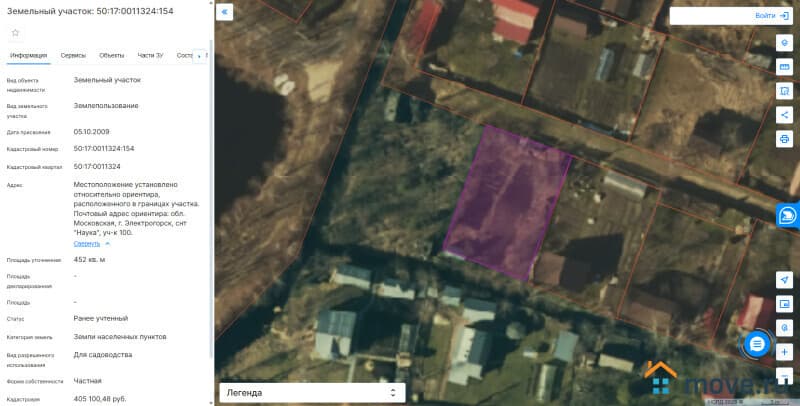Image resolution: width=800 pixels, height=406 pixels.
Task: Select the Информация tab
Action: [29, 55]
